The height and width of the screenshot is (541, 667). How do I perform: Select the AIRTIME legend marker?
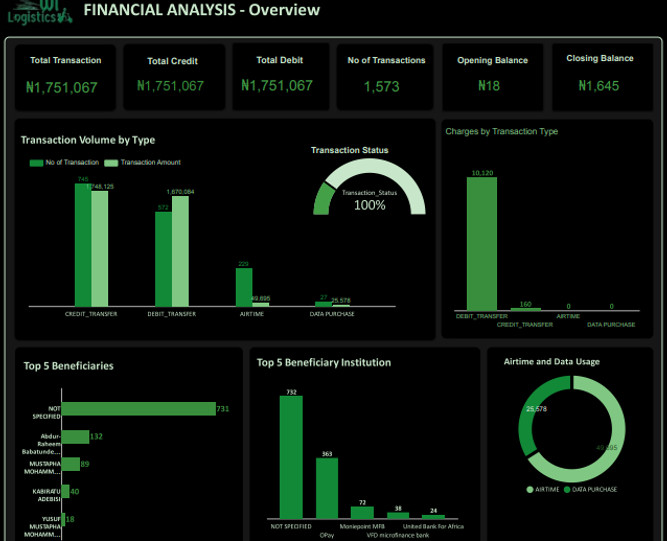click(x=530, y=490)
